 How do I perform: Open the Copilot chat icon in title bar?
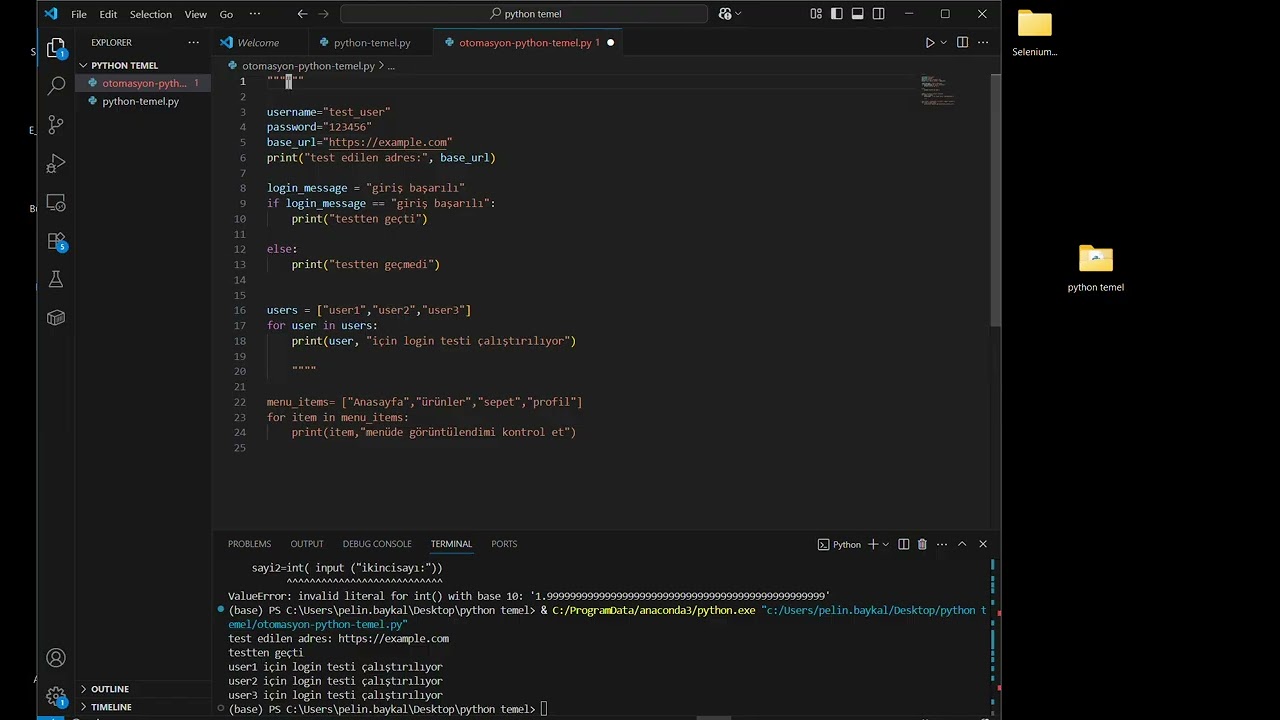click(725, 14)
